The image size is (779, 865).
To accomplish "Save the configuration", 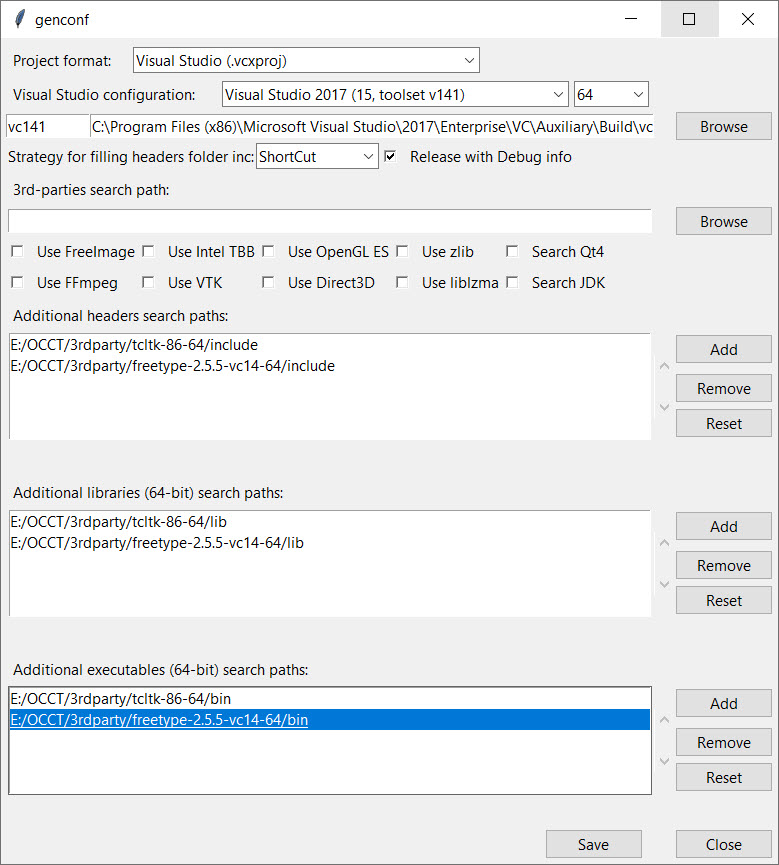I will click(593, 844).
